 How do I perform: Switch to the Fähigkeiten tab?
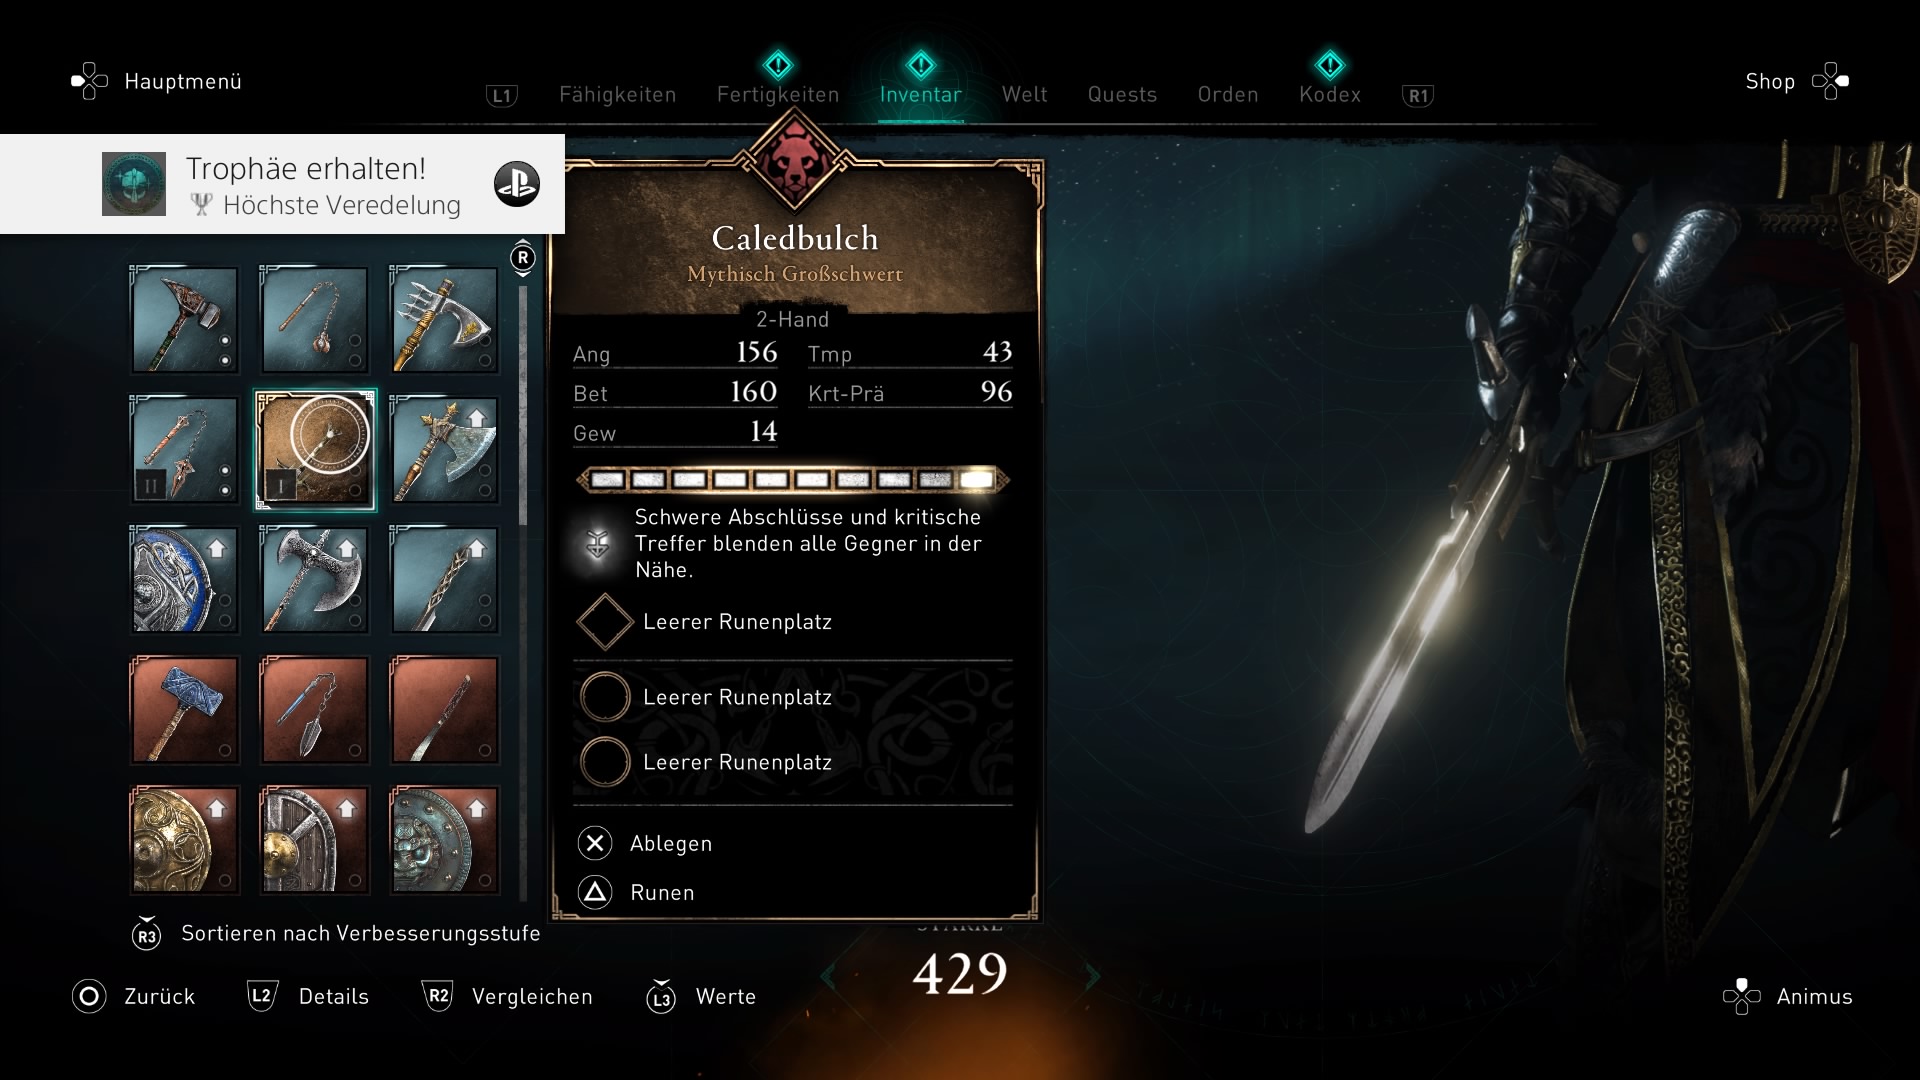pyautogui.click(x=617, y=95)
